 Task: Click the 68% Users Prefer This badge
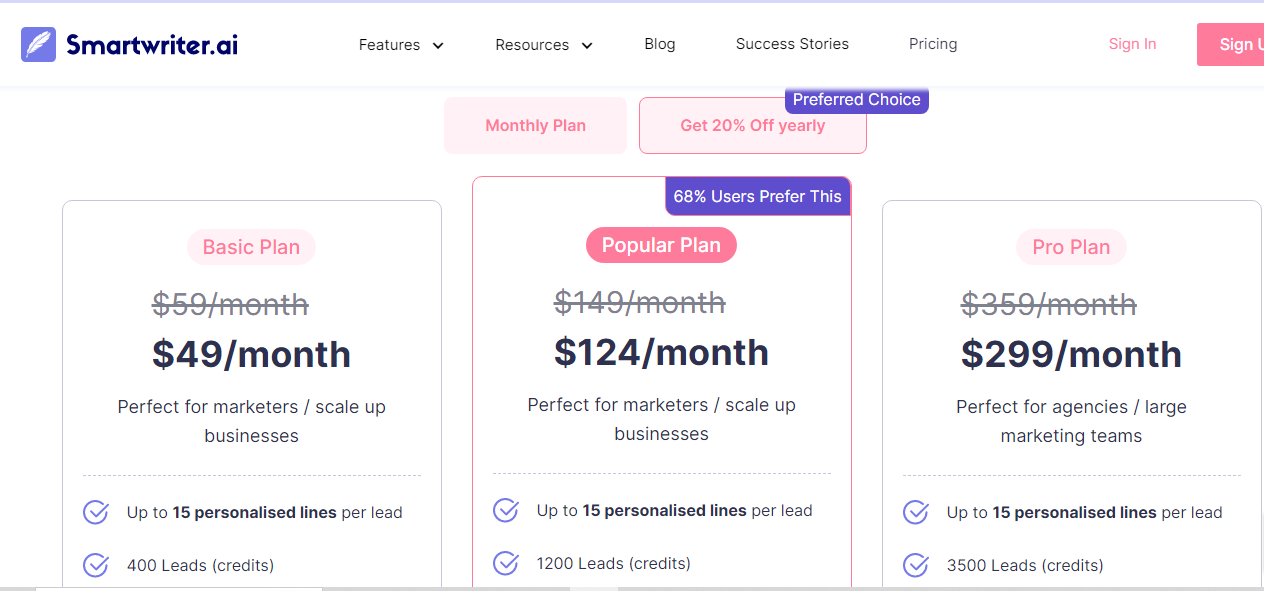[x=757, y=196]
